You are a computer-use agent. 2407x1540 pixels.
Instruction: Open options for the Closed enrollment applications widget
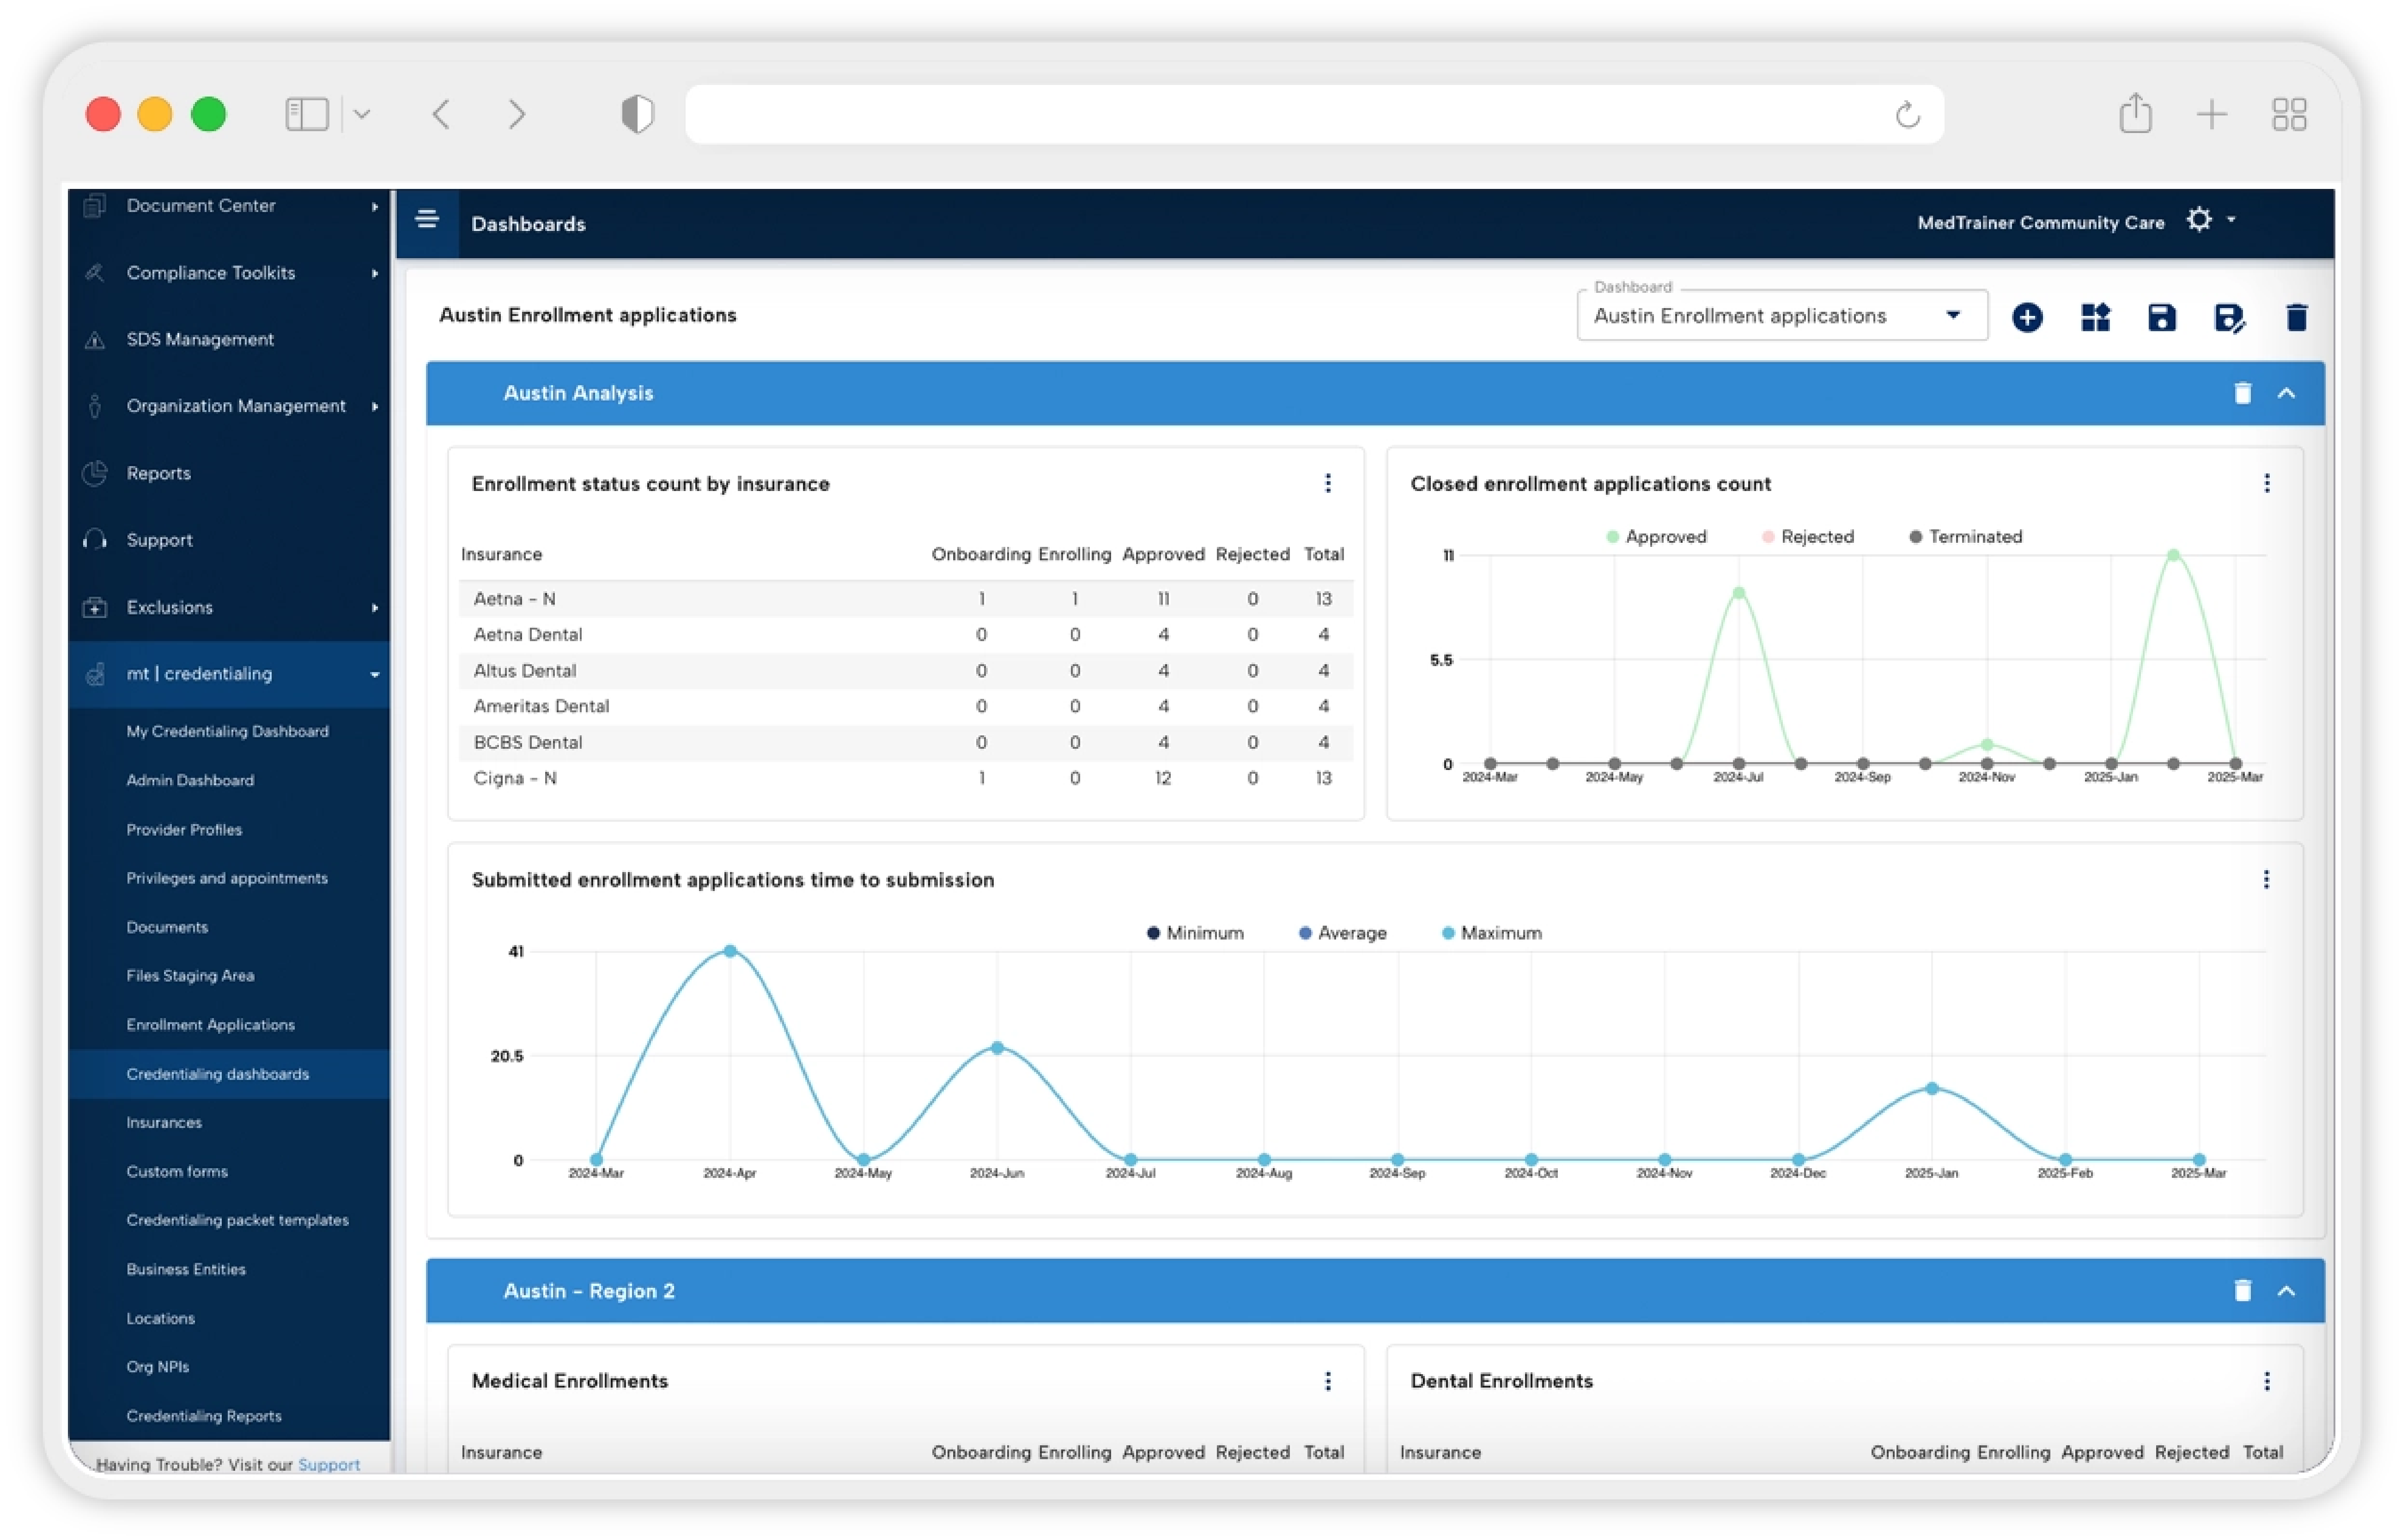[x=2267, y=484]
